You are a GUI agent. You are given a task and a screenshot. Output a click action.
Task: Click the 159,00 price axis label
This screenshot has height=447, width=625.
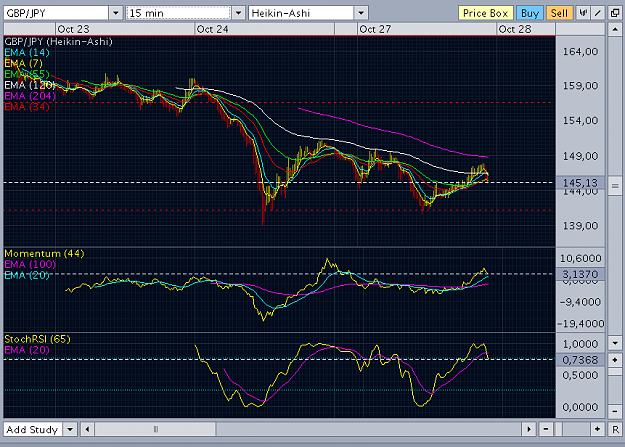click(580, 85)
